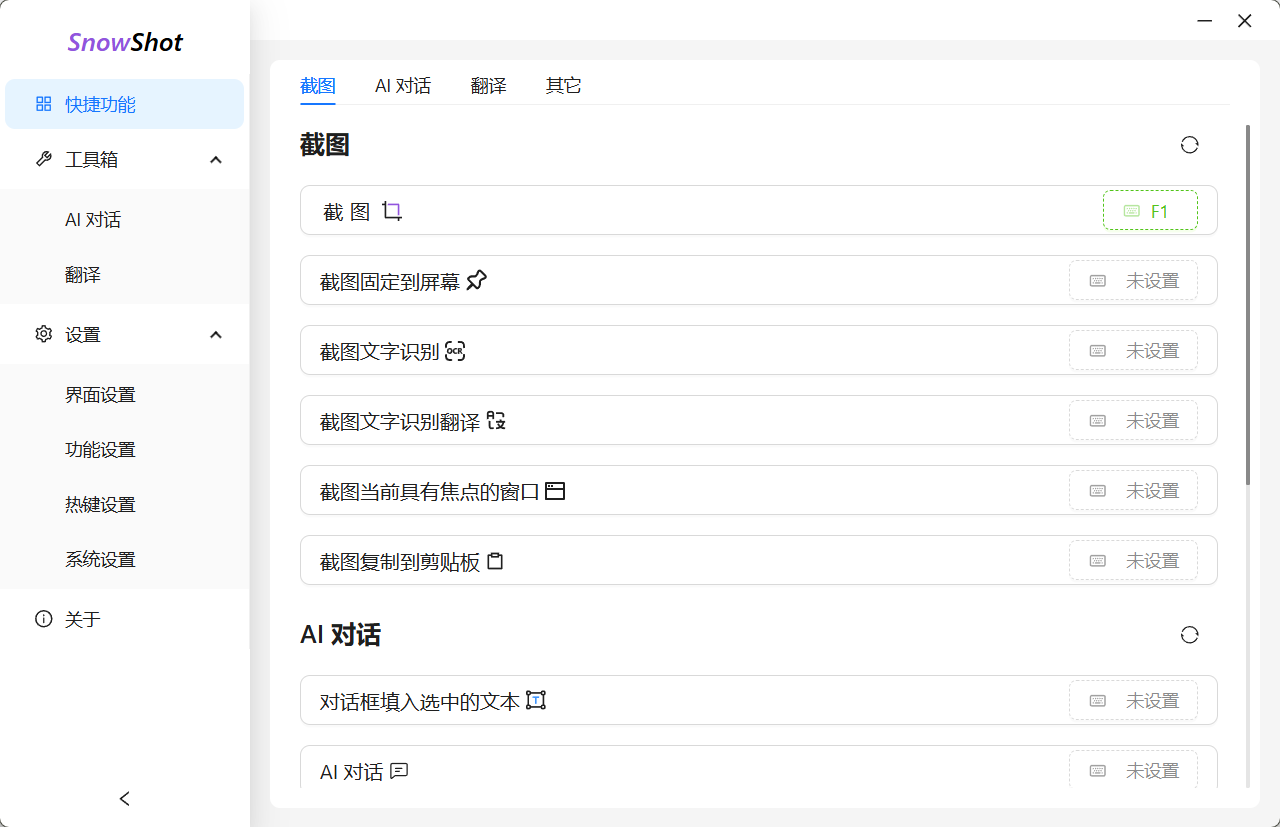This screenshot has height=827, width=1280.
Task: Click the chat bubble icon beside AI 对话 row
Action: 399,771
